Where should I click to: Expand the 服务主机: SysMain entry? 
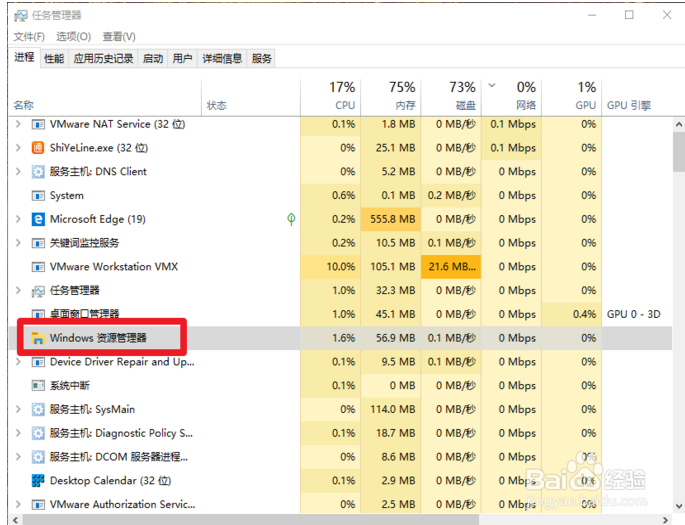[x=18, y=409]
